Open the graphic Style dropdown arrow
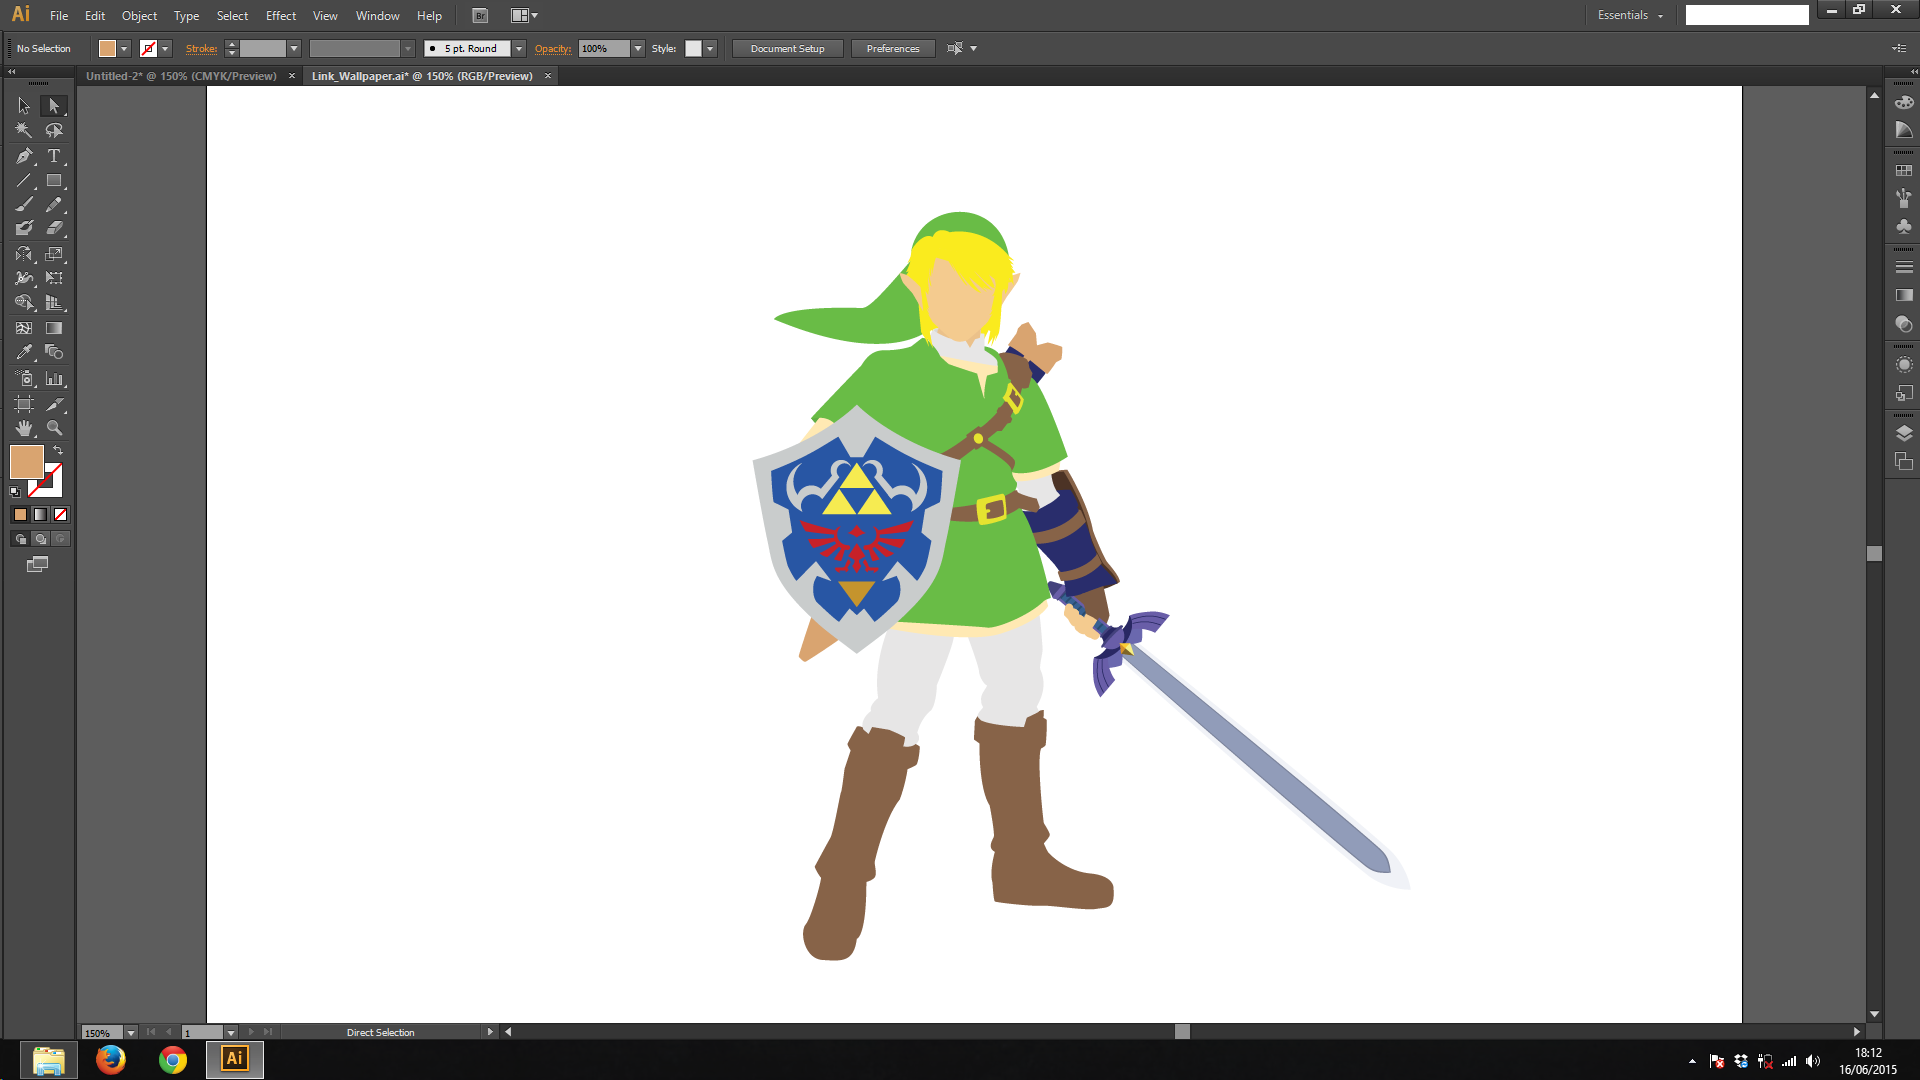Image resolution: width=1920 pixels, height=1080 pixels. point(710,49)
